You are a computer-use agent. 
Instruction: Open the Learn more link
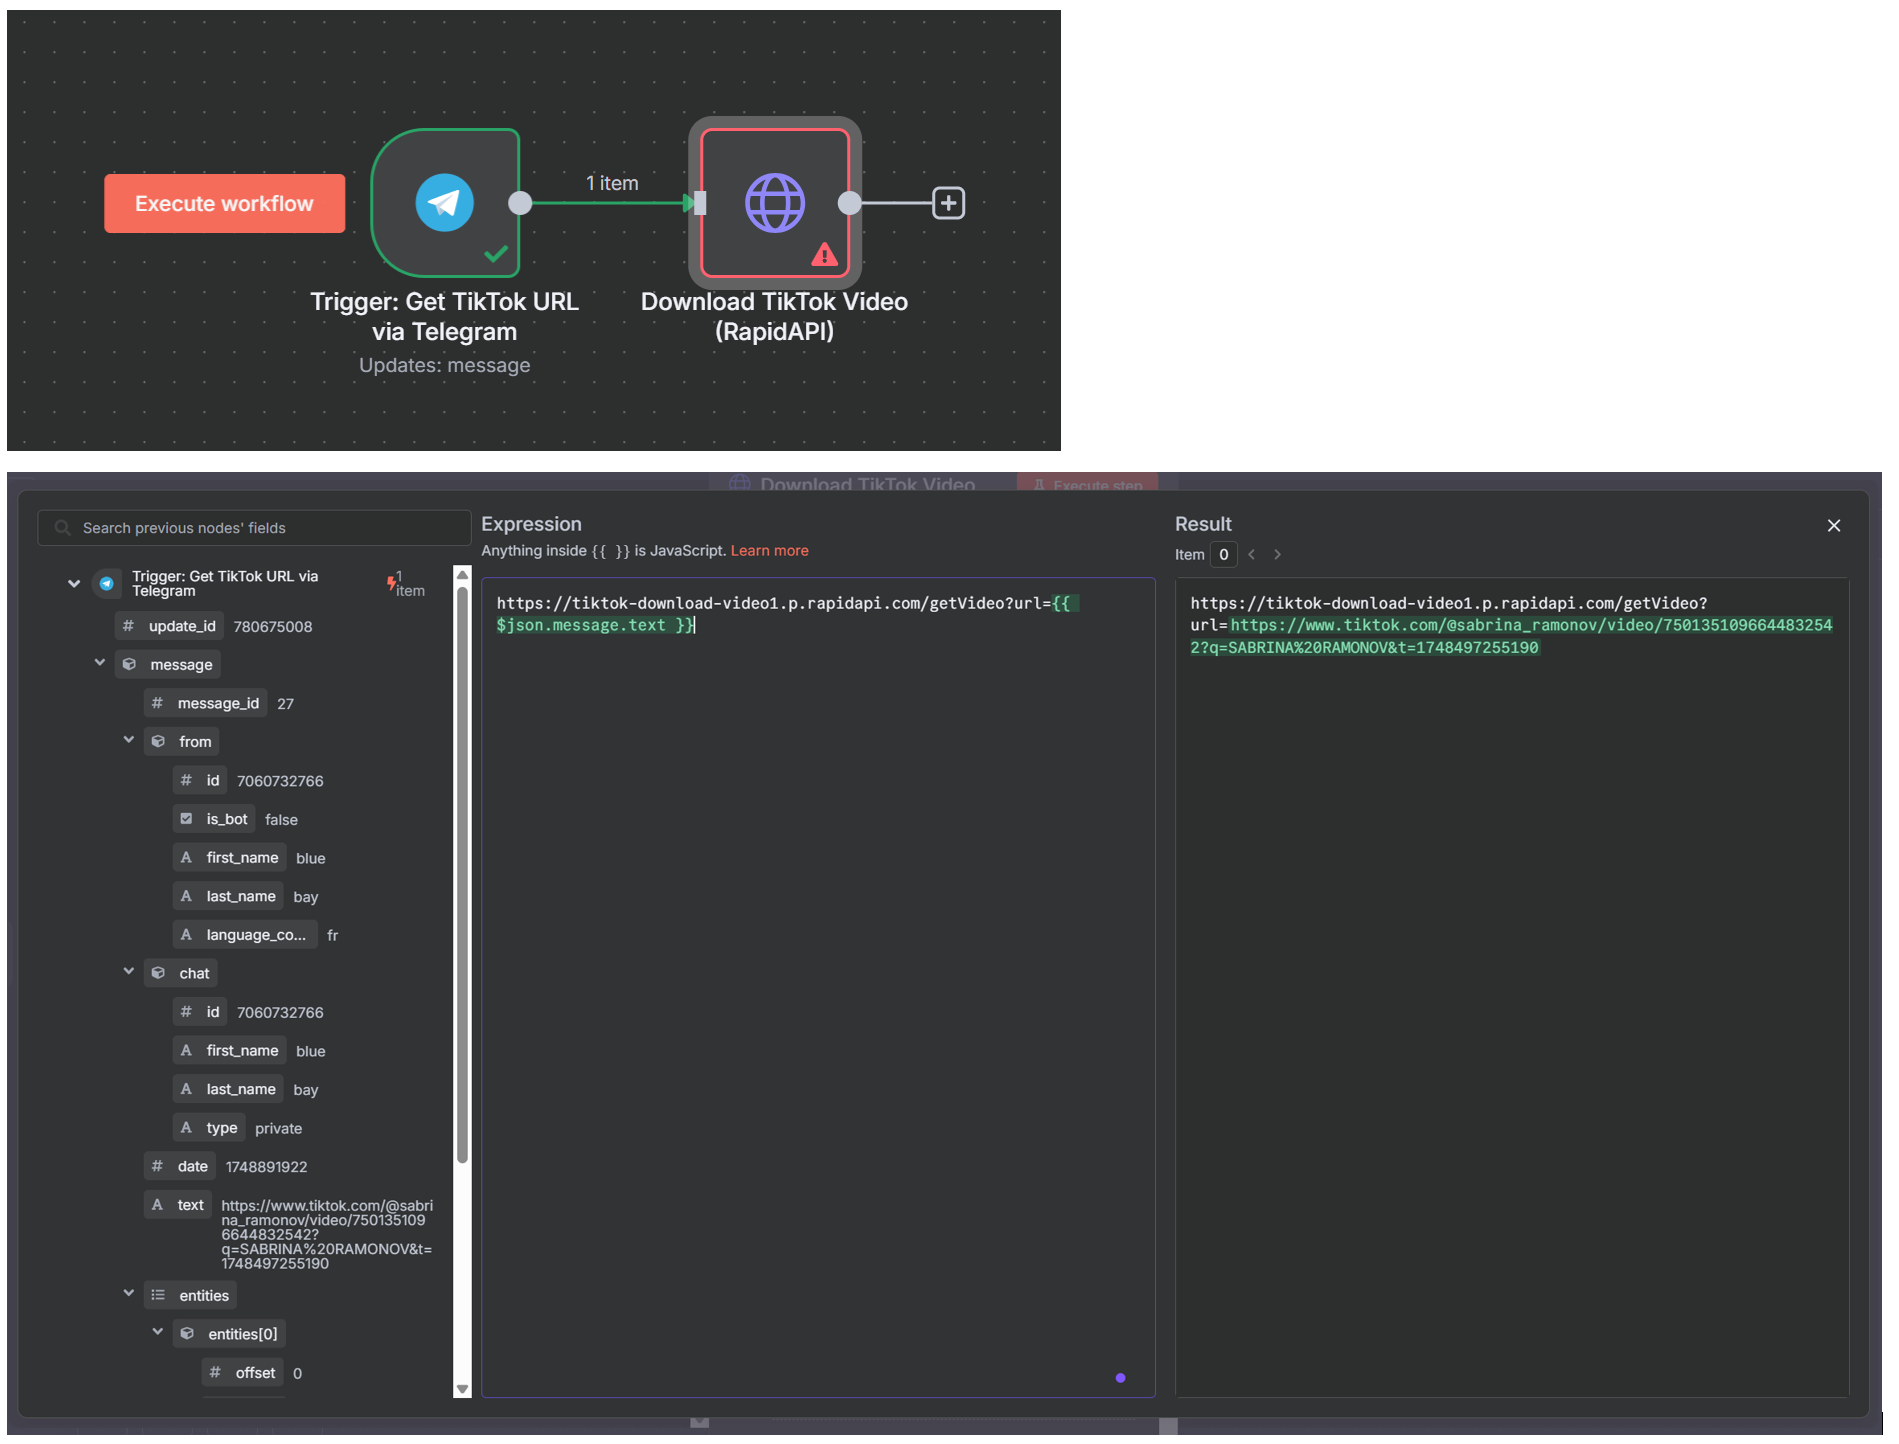770,551
